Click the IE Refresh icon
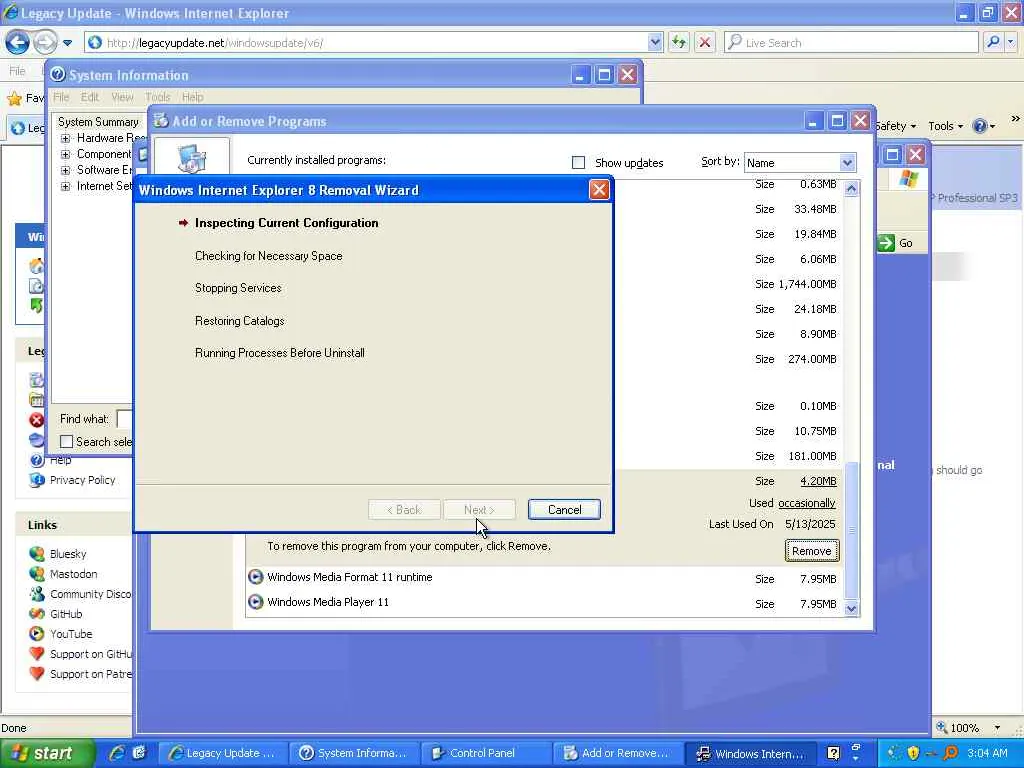Viewport: 1024px width, 768px height. point(679,42)
